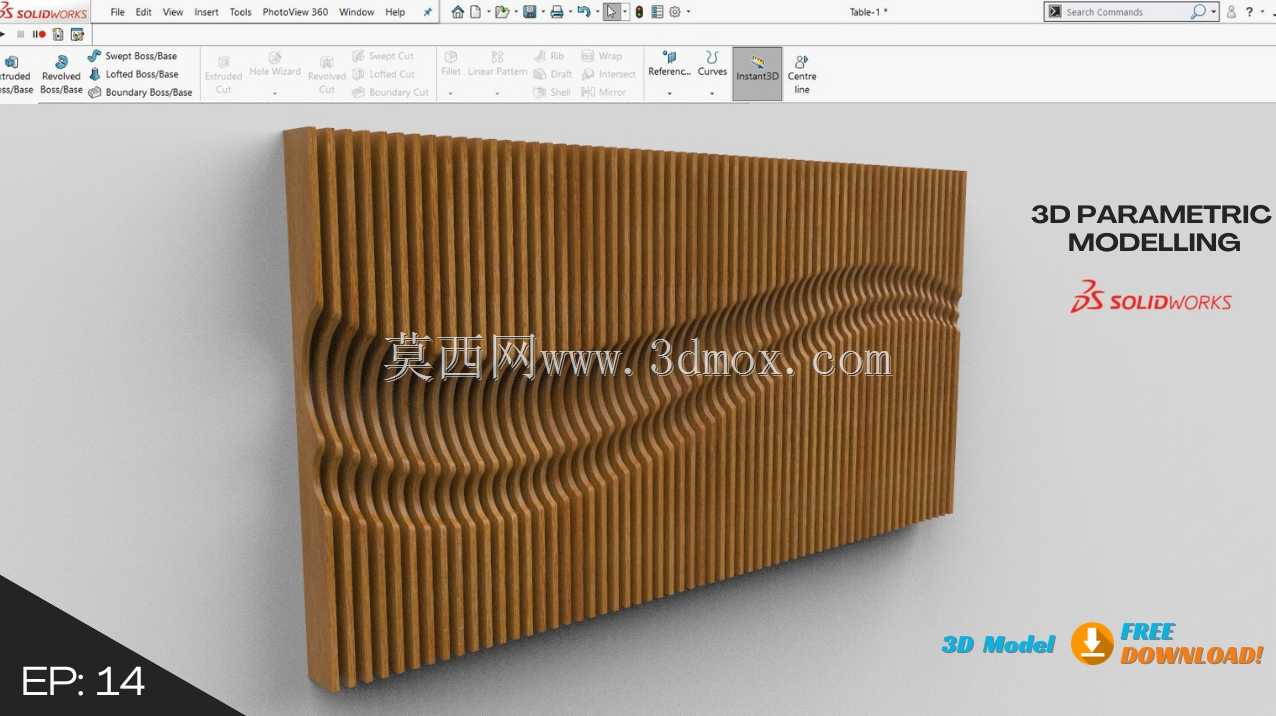The height and width of the screenshot is (716, 1276).
Task: Open the File menu
Action: (117, 12)
